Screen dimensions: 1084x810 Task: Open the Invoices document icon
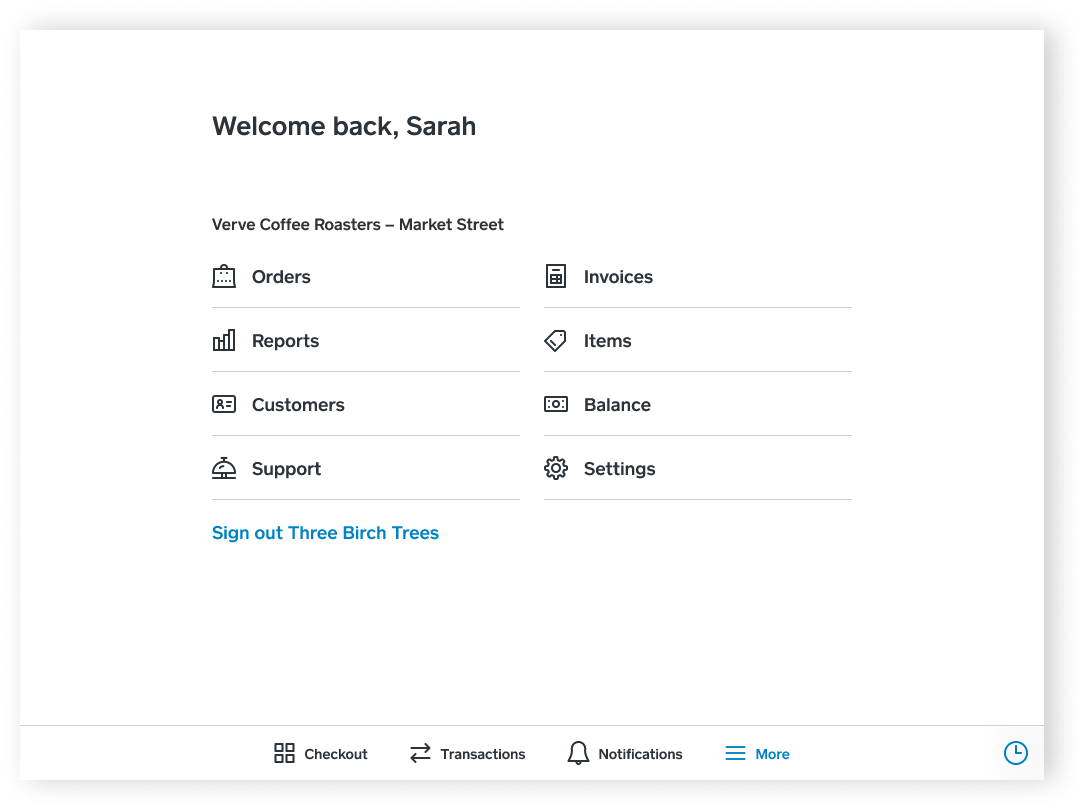pyautogui.click(x=556, y=276)
